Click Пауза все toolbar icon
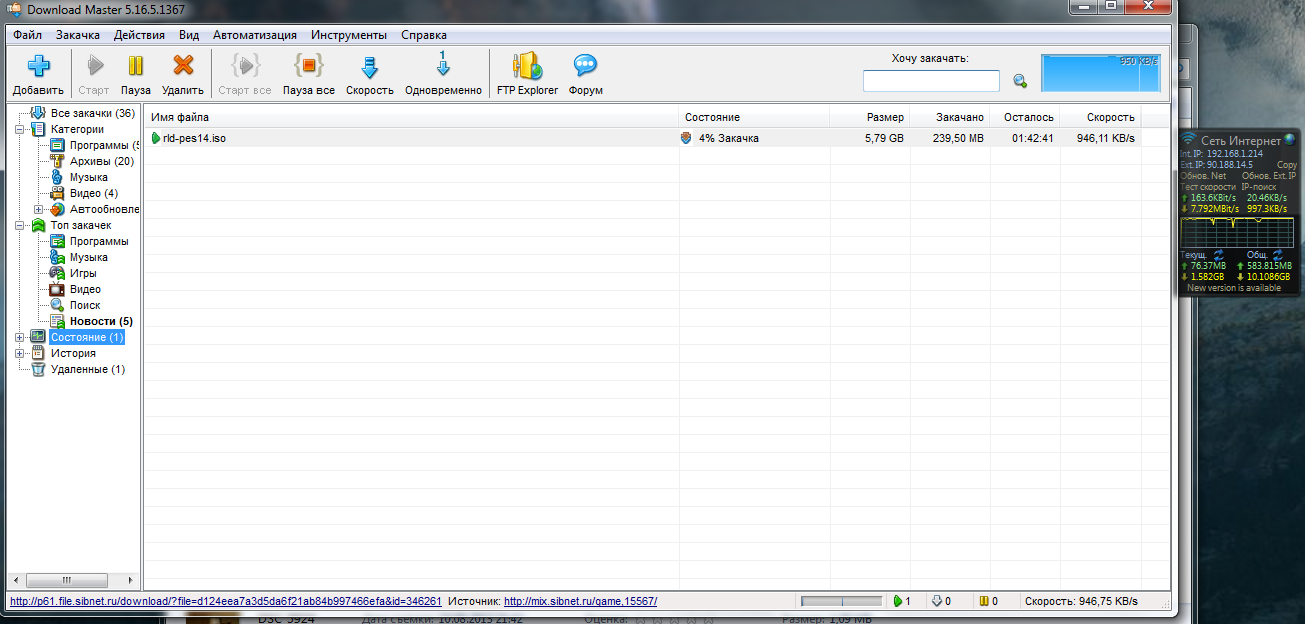Viewport: 1305px width, 624px height. (x=308, y=67)
